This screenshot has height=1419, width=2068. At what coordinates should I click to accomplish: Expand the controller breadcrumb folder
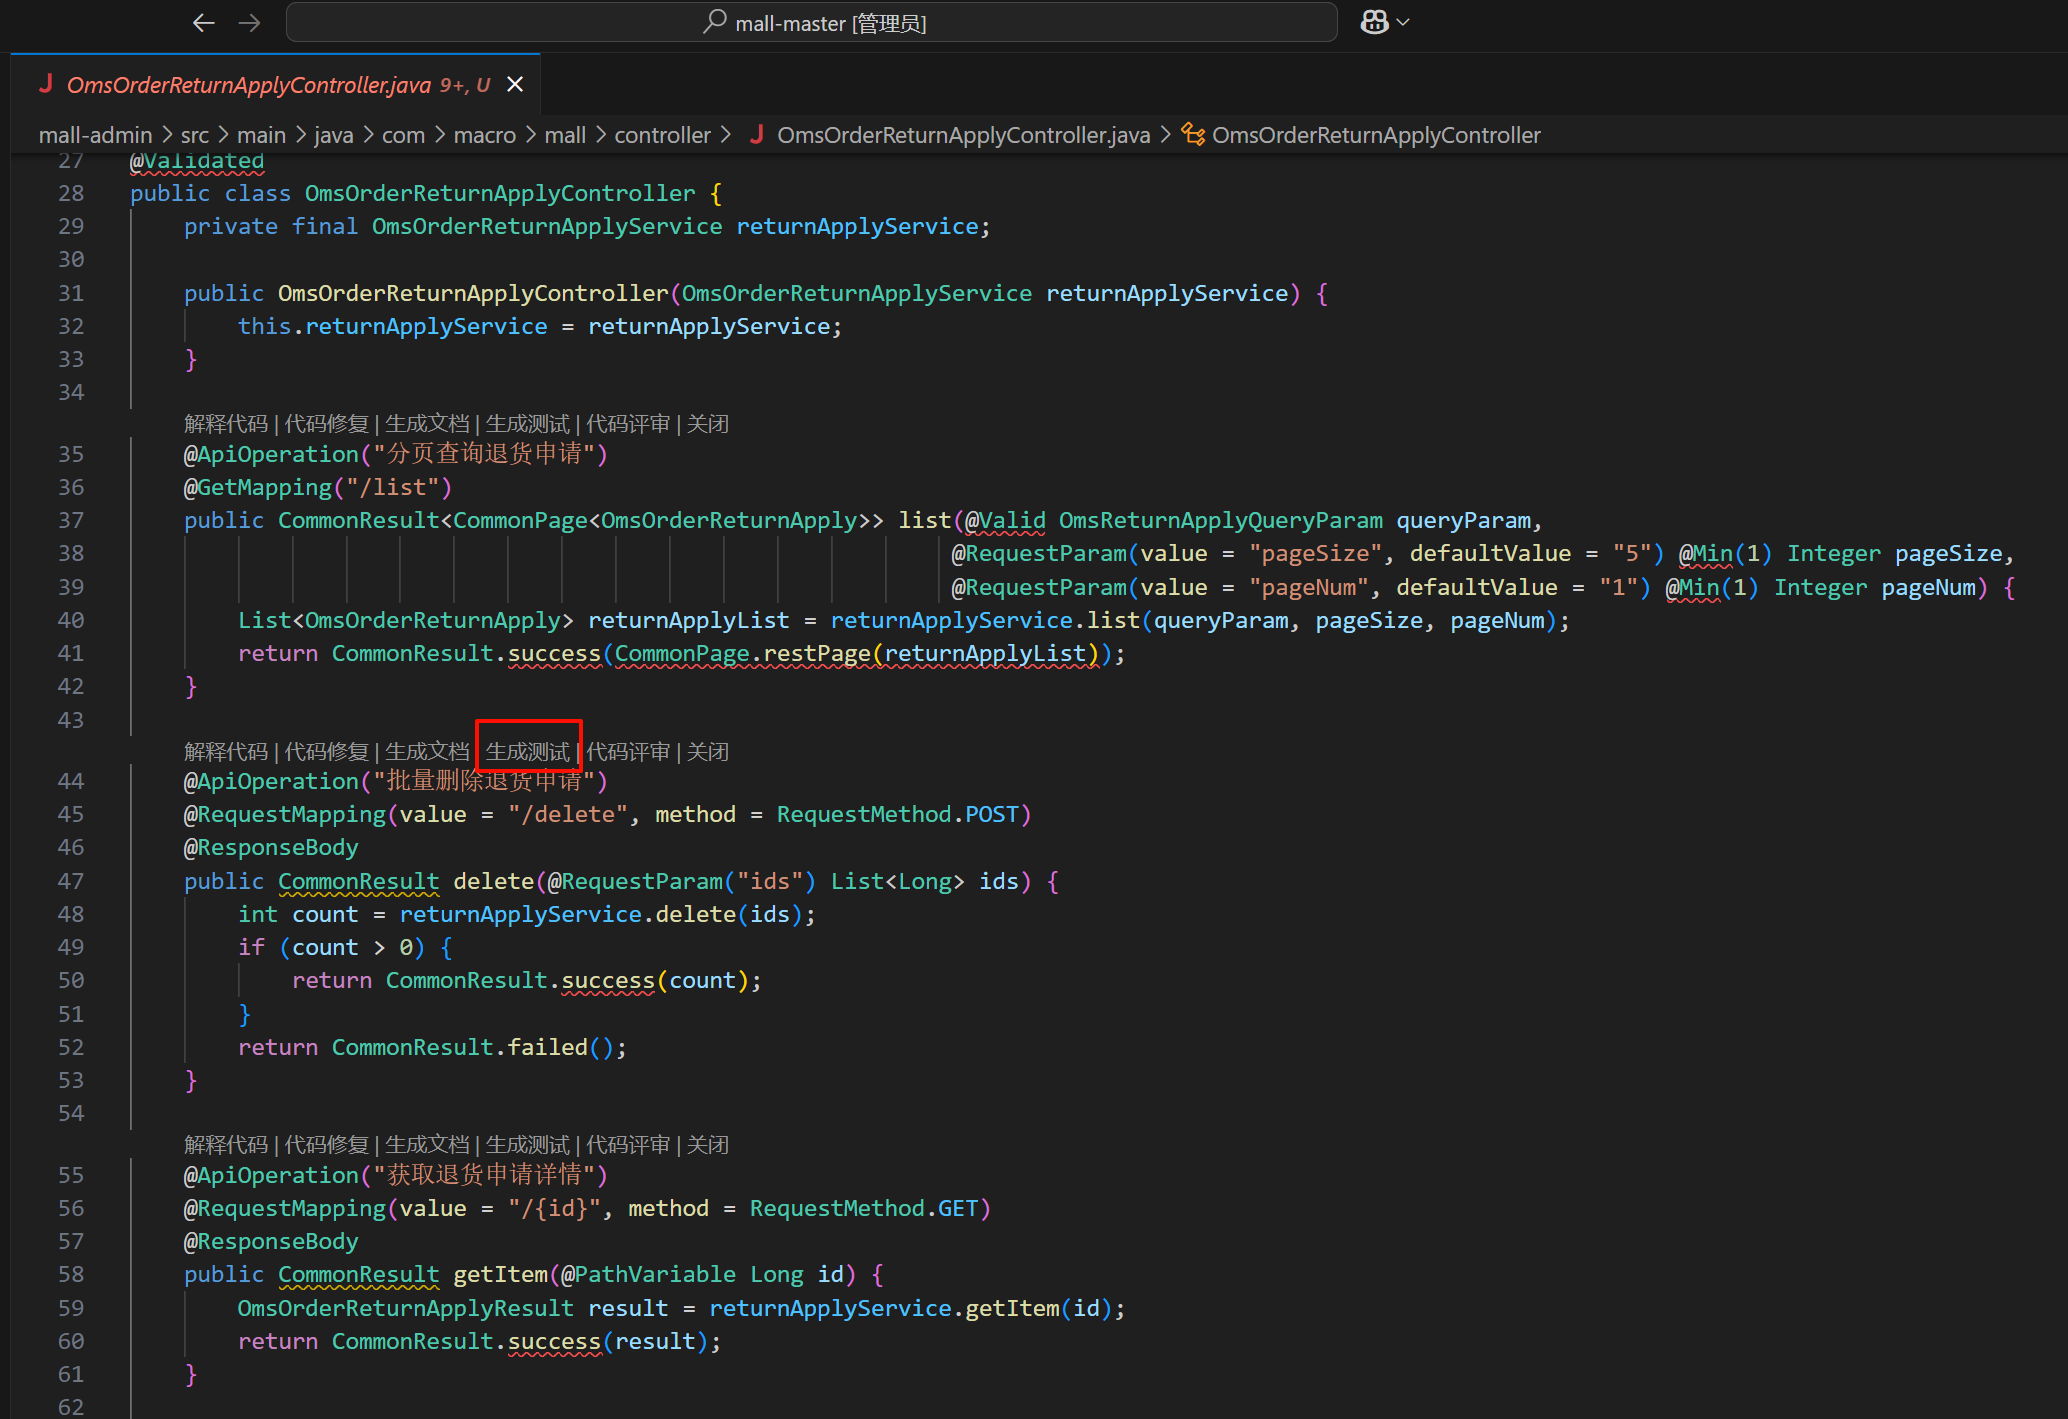tap(662, 135)
